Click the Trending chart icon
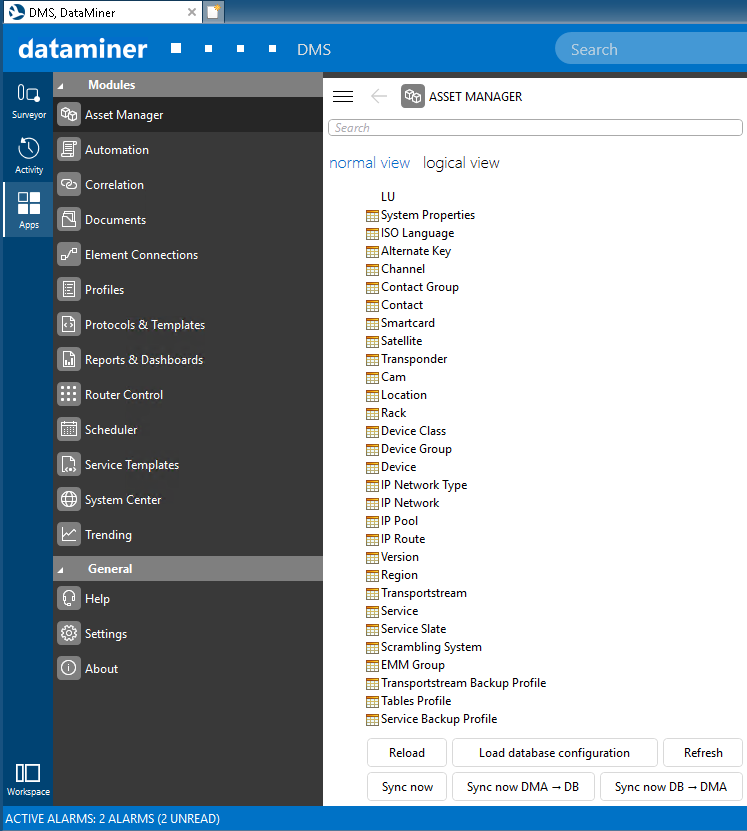Viewport: 747px width, 831px height. tap(69, 534)
